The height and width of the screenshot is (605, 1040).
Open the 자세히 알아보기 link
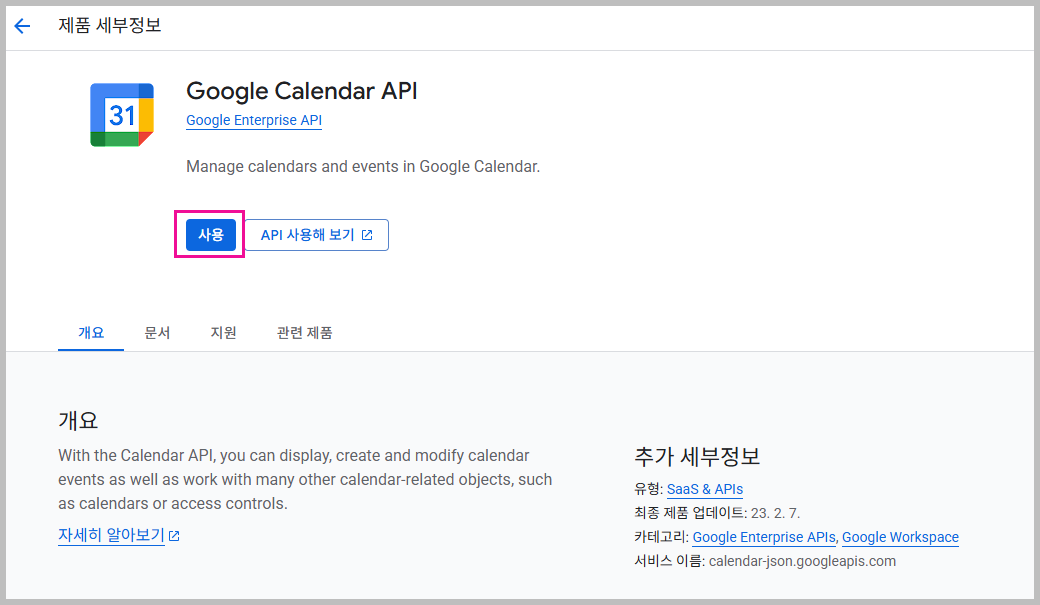tap(111, 535)
